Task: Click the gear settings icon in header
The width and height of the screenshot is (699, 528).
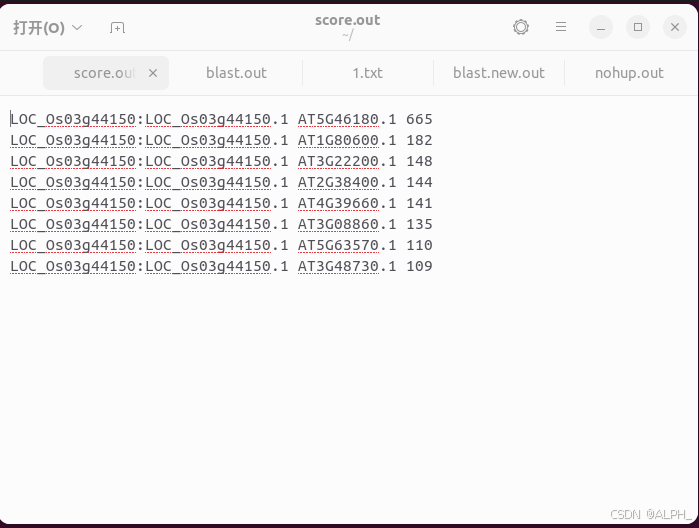Action: (521, 27)
